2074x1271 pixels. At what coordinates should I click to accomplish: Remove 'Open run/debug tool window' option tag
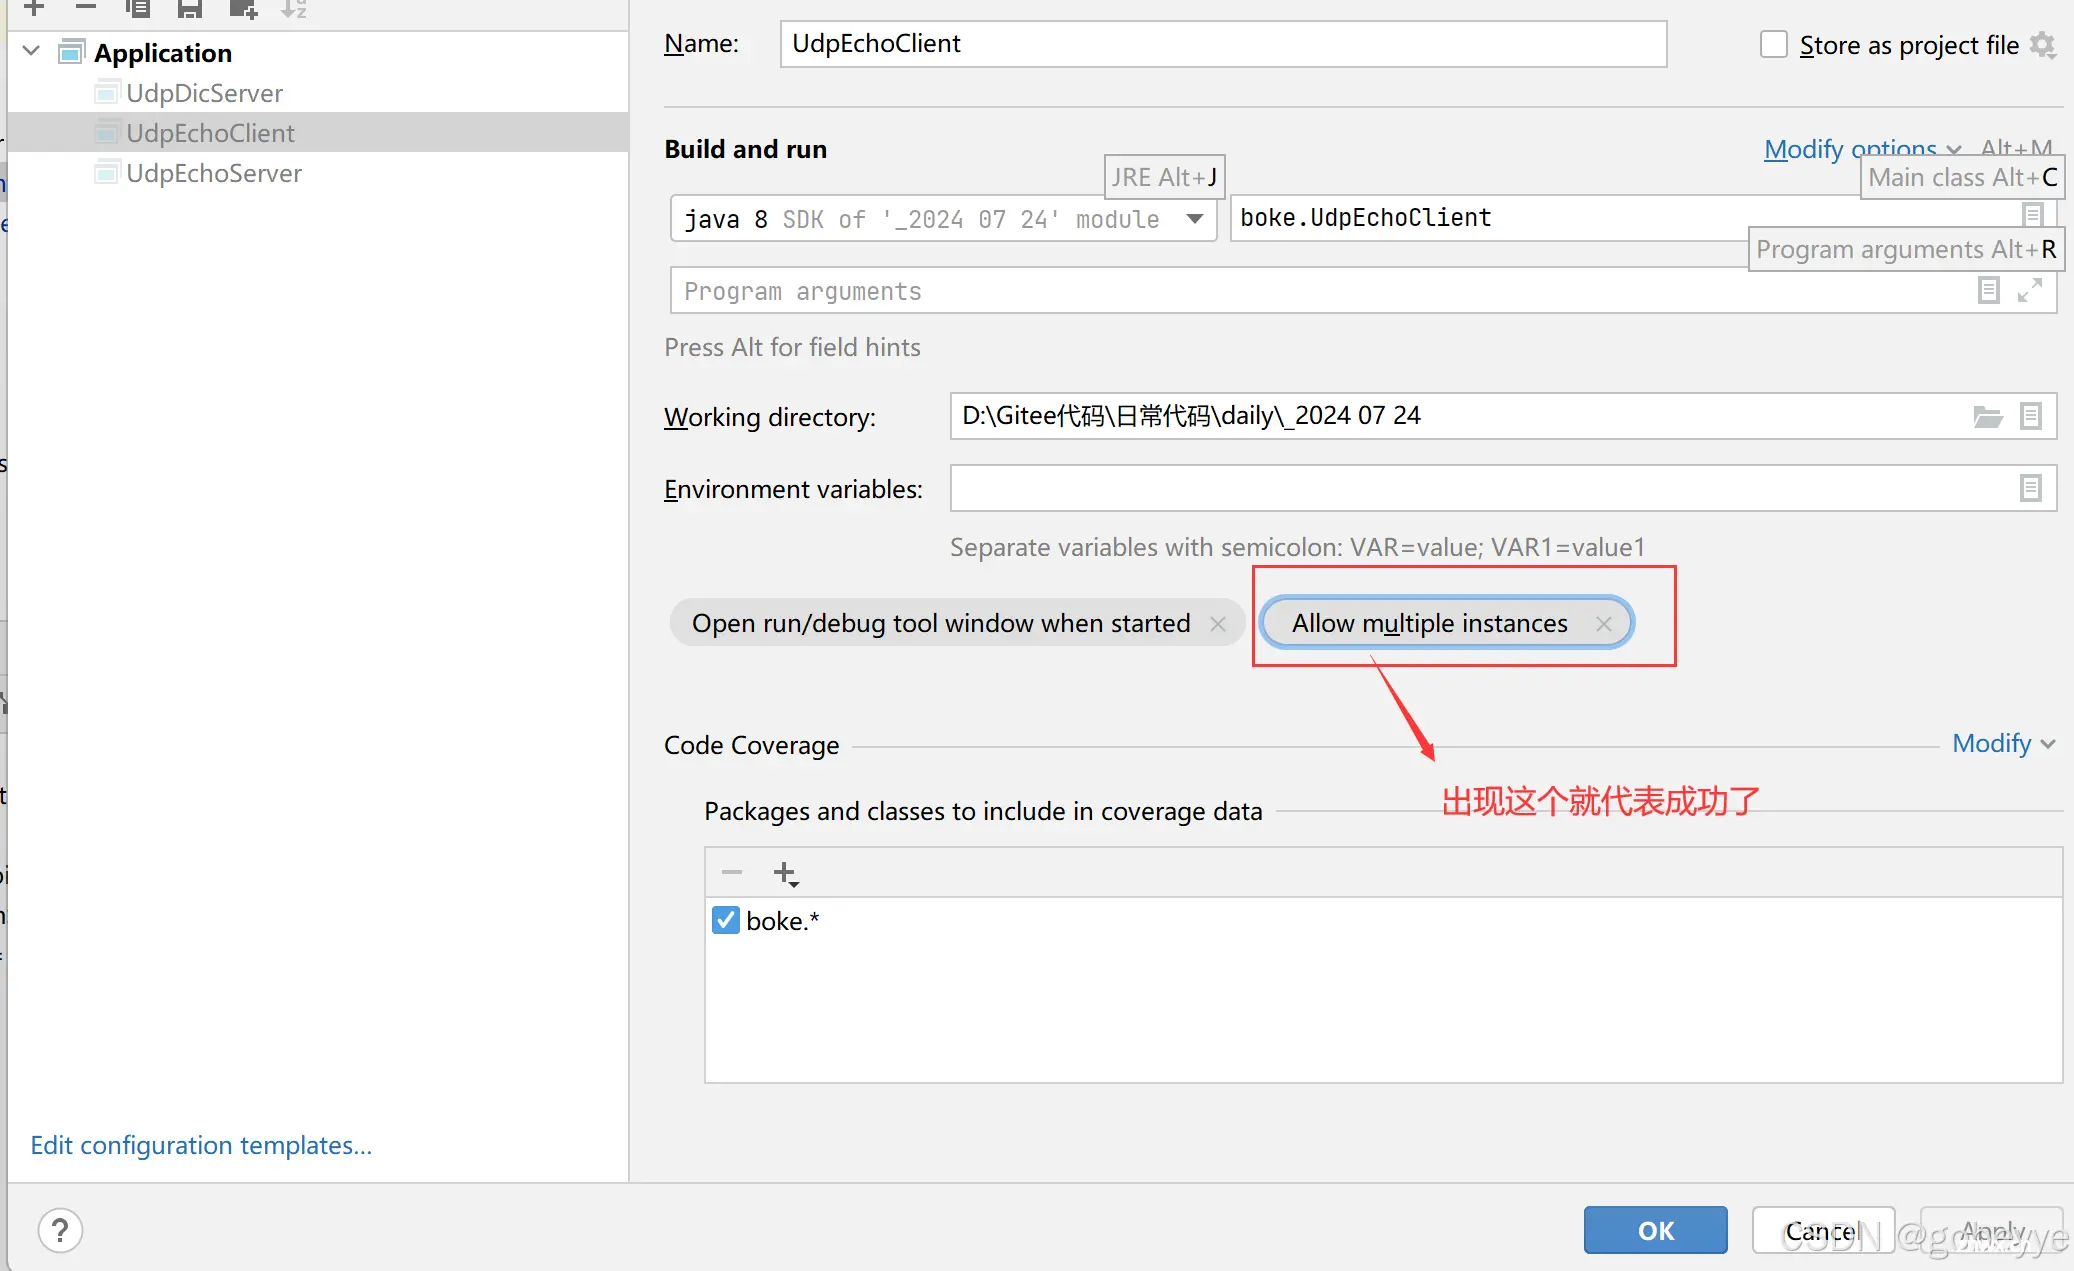pyautogui.click(x=1218, y=624)
